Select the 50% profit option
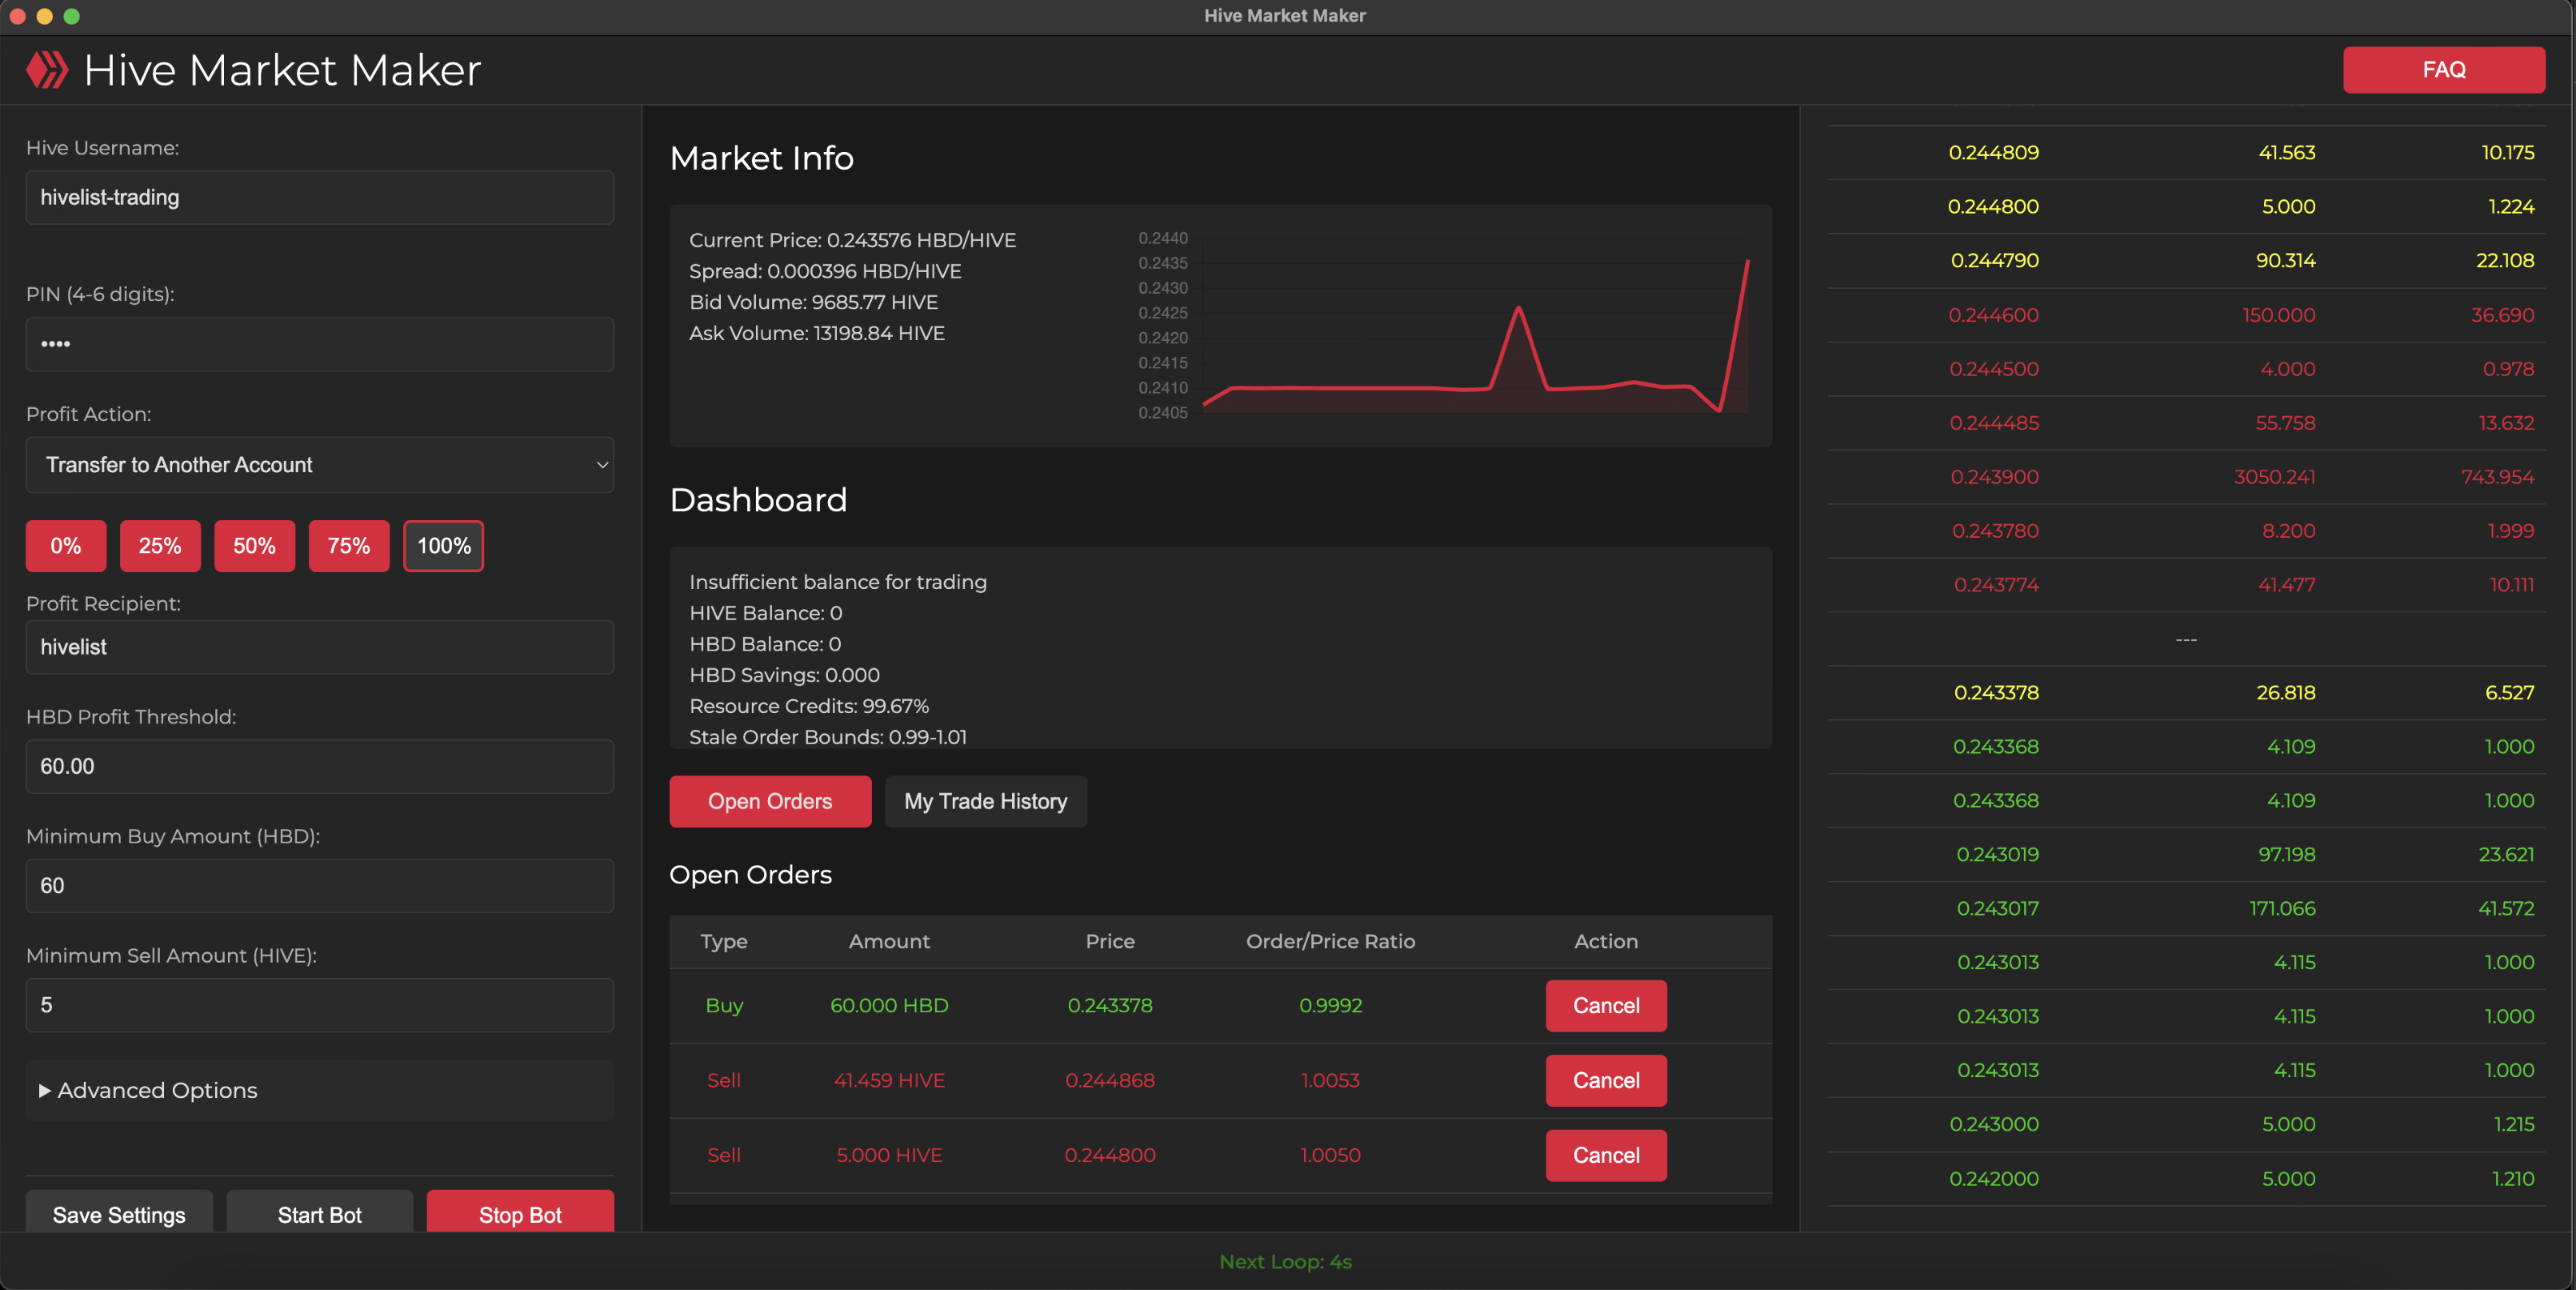The image size is (2576, 1290). (x=254, y=546)
